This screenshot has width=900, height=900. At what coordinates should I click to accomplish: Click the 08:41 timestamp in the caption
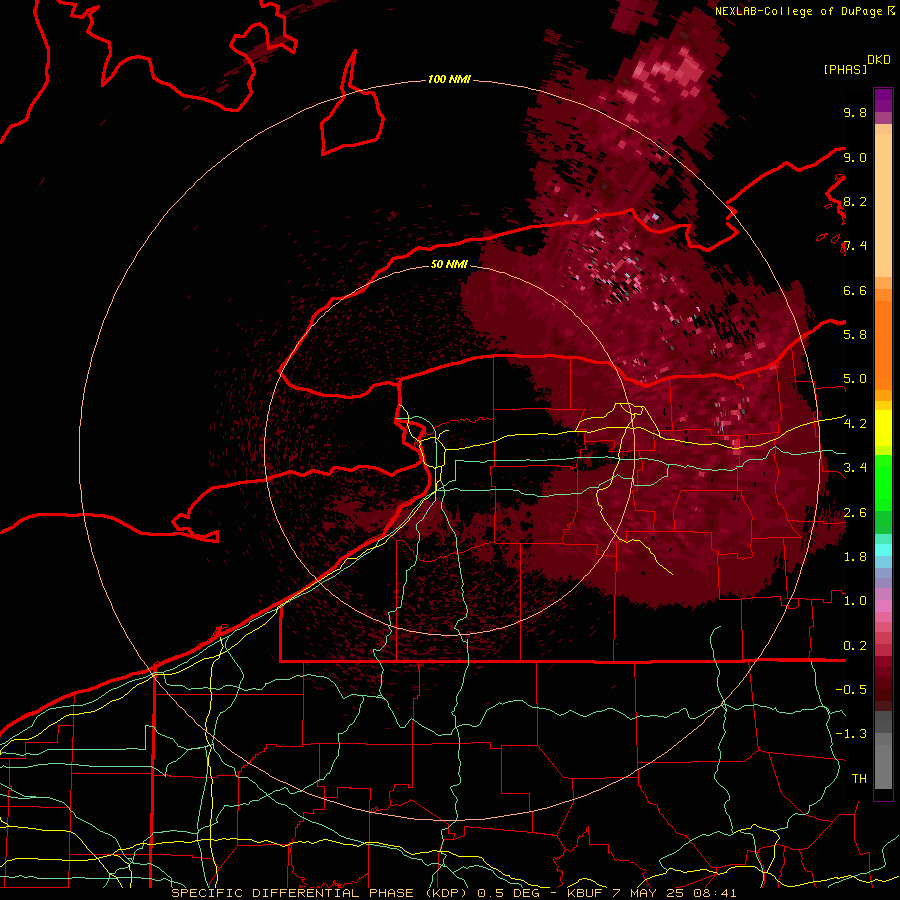point(716,893)
